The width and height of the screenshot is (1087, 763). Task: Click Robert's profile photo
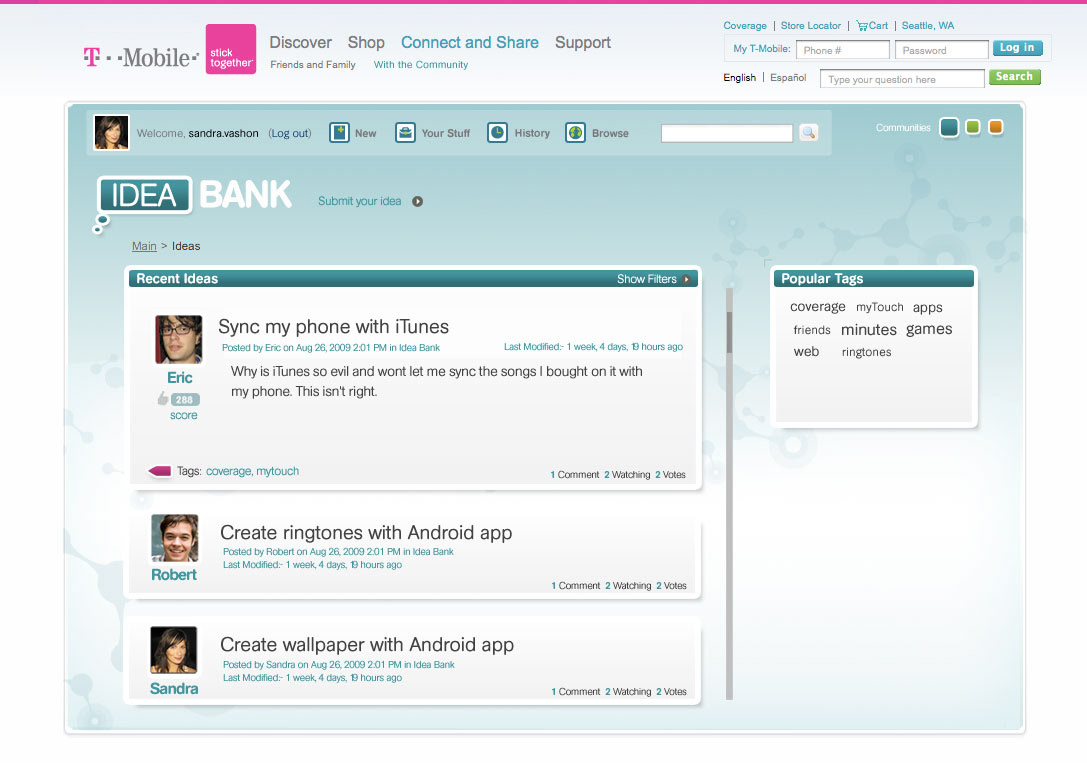coord(175,538)
